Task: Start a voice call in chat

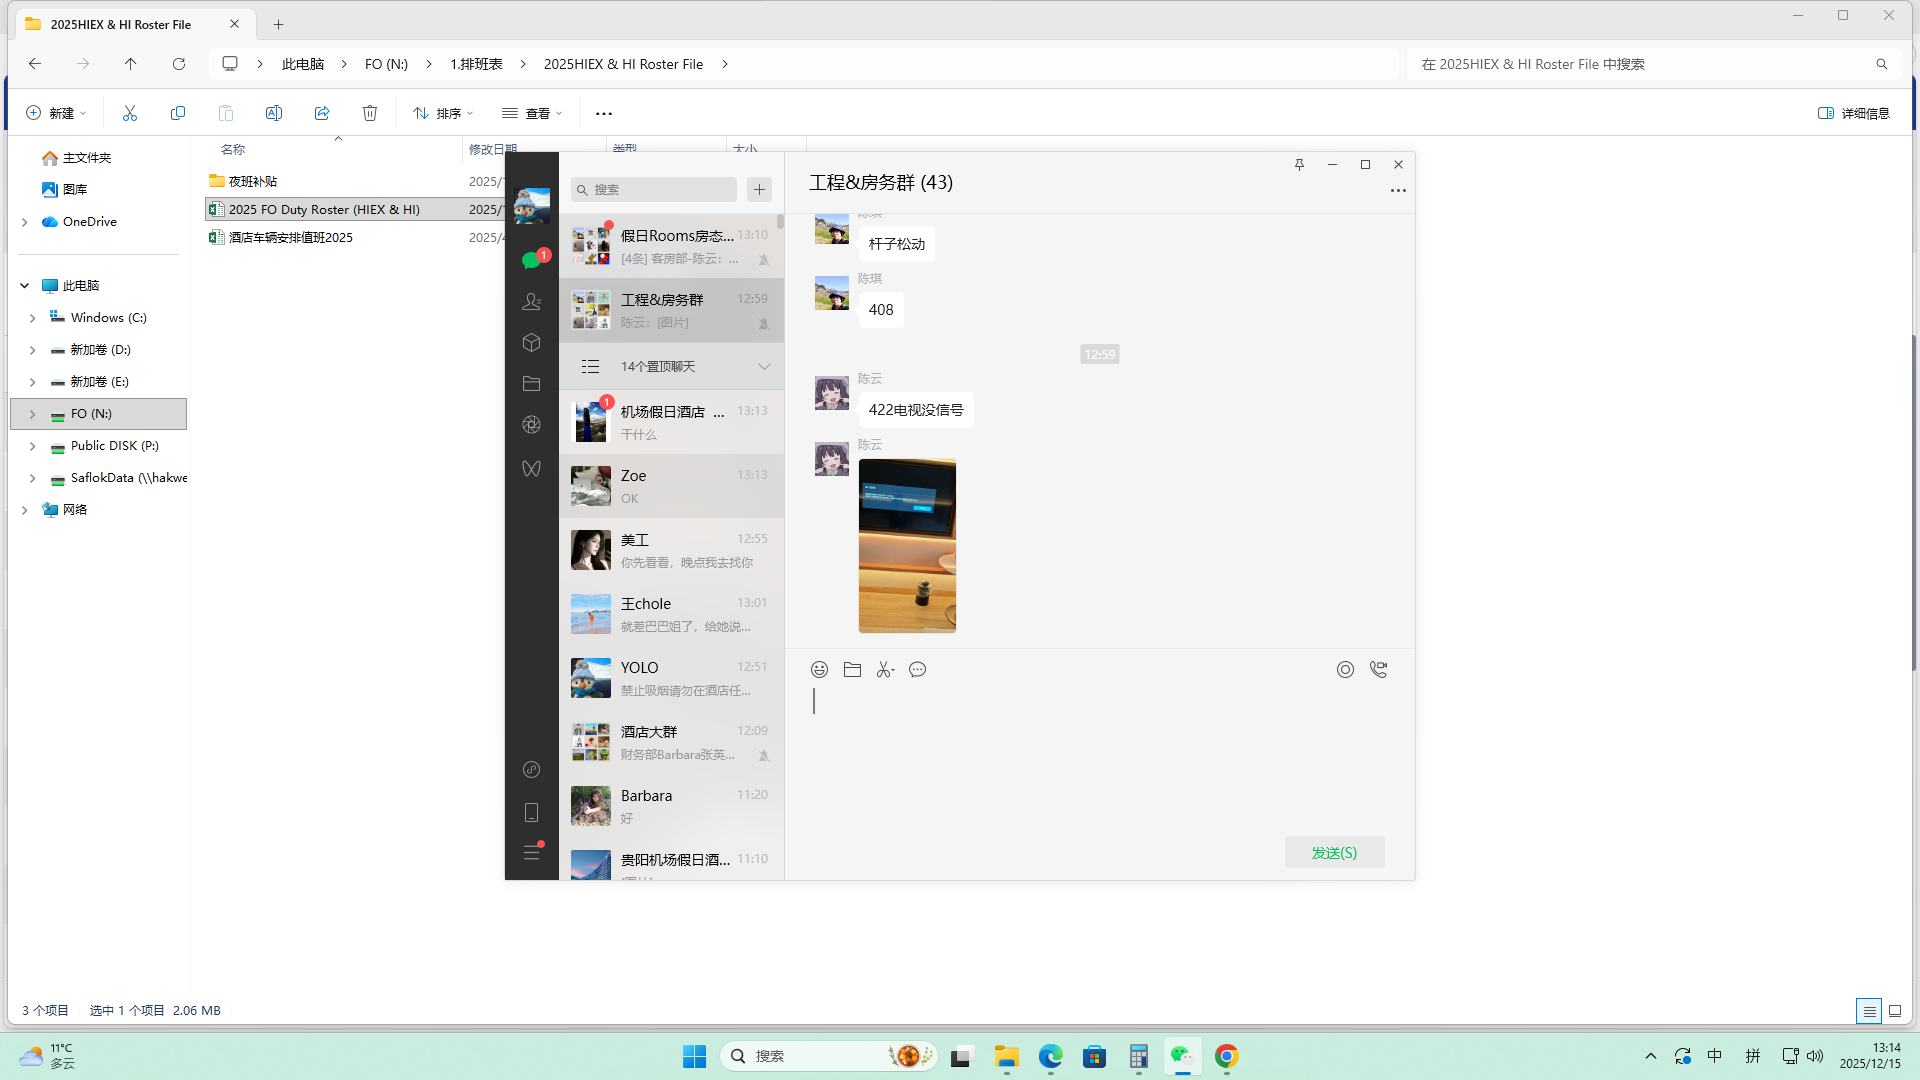Action: tap(1378, 670)
